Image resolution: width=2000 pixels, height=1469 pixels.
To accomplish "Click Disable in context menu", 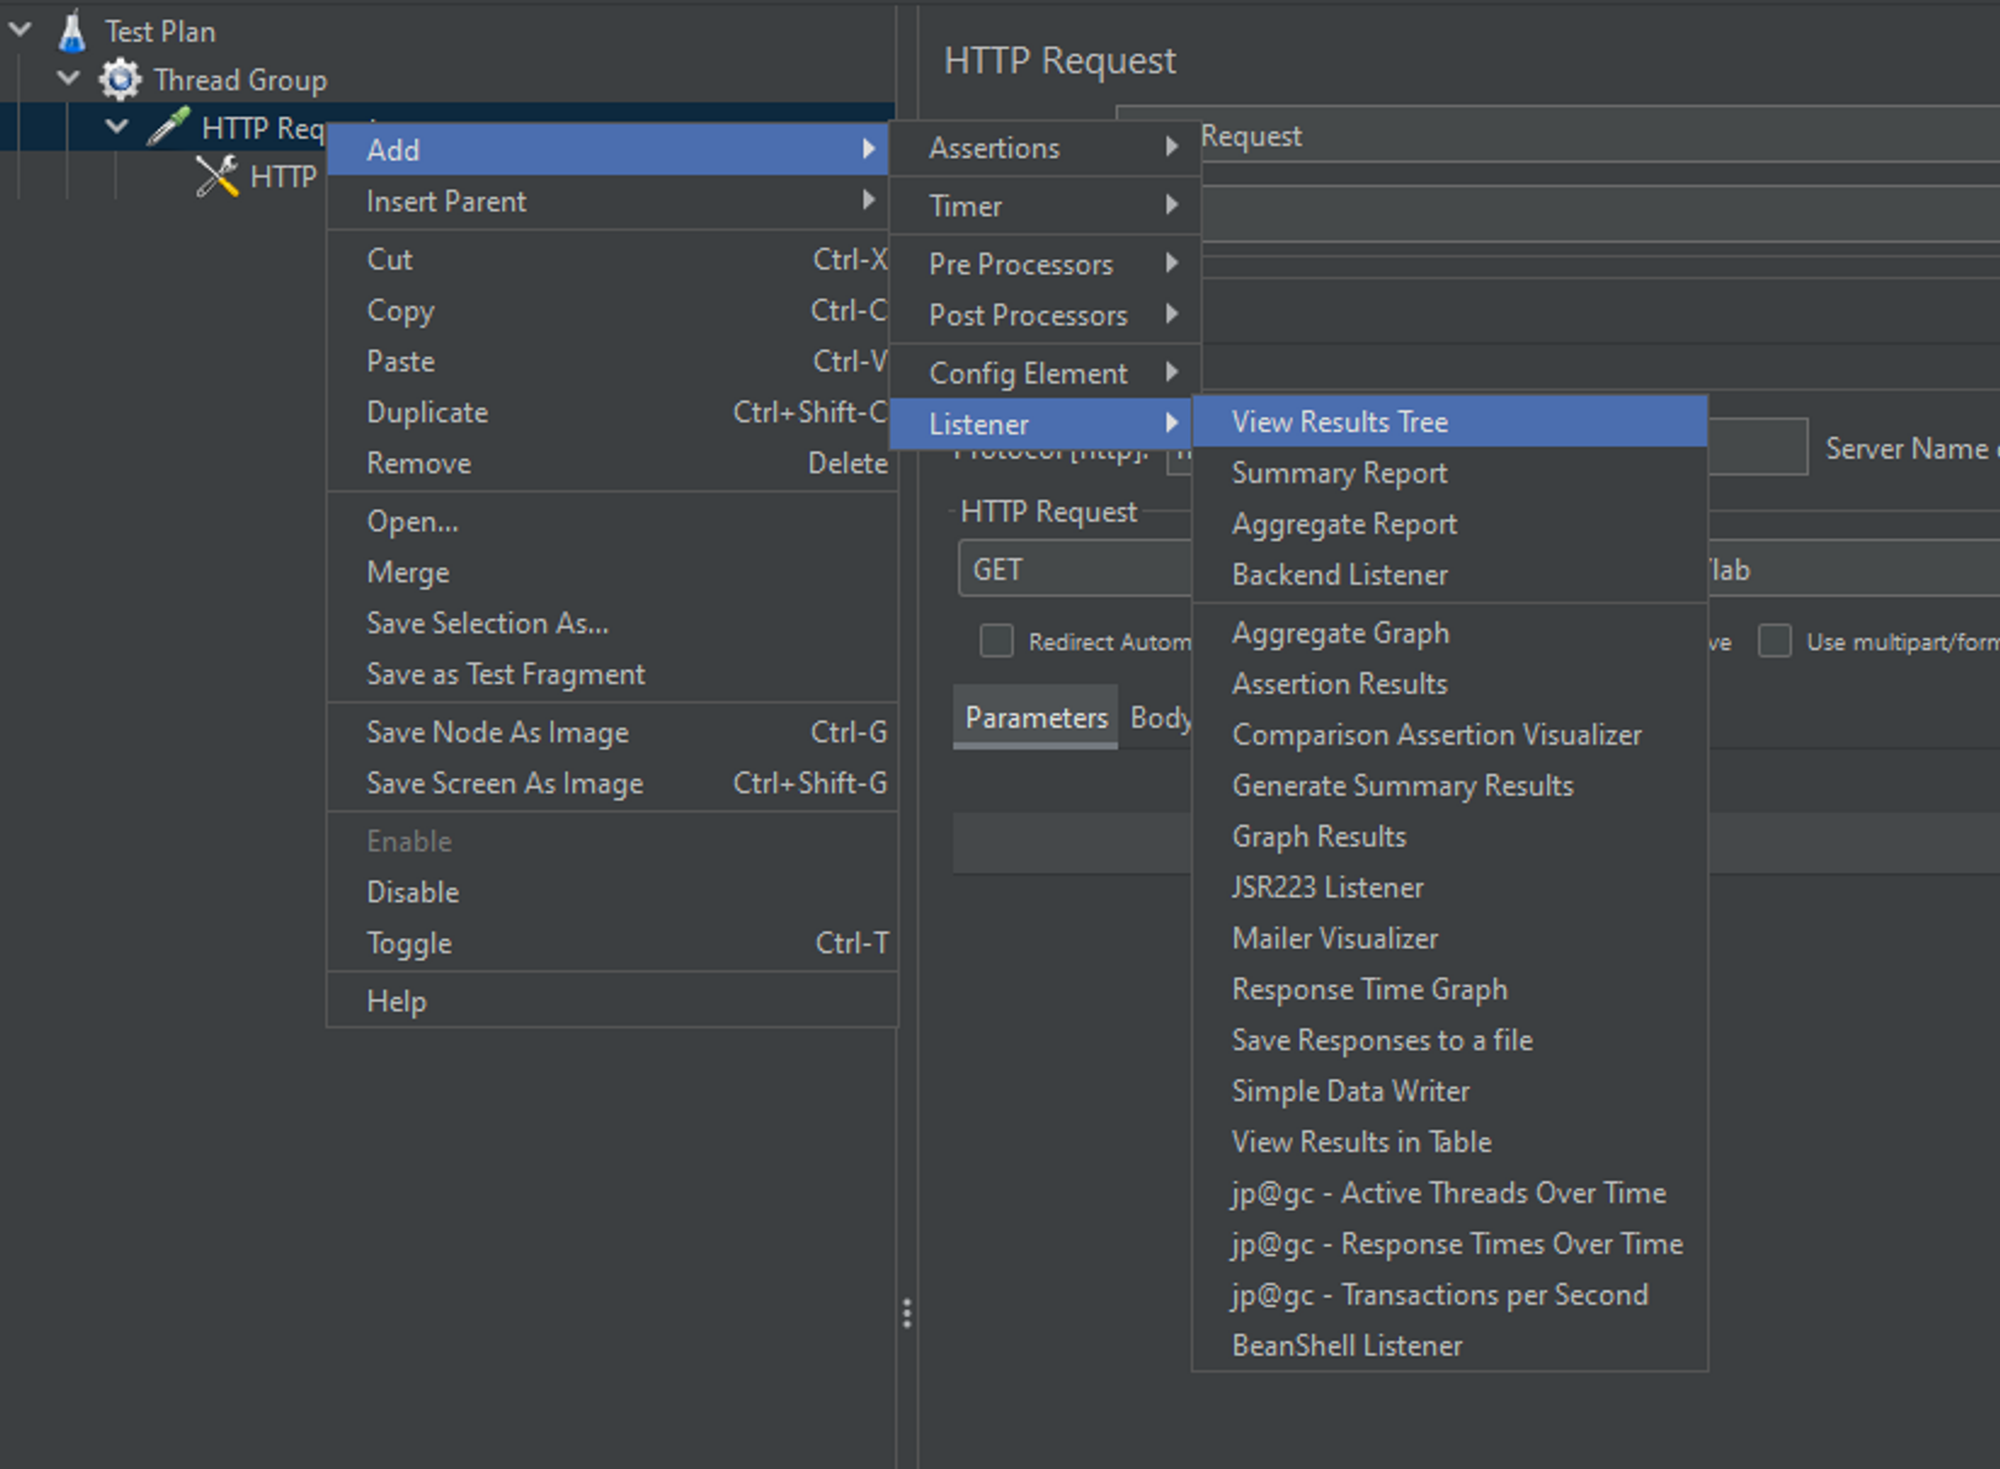I will pyautogui.click(x=412, y=892).
